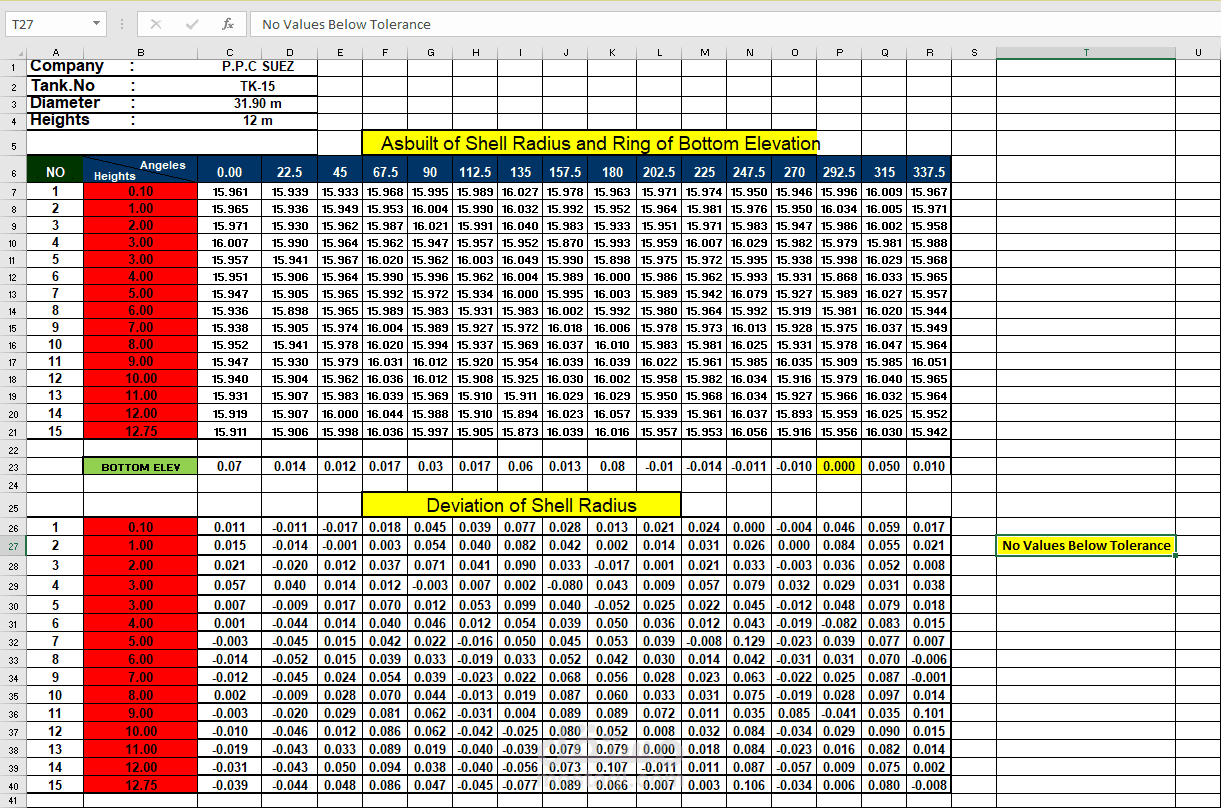
Task: Click the 'Company' label cell
Action: click(x=66, y=66)
